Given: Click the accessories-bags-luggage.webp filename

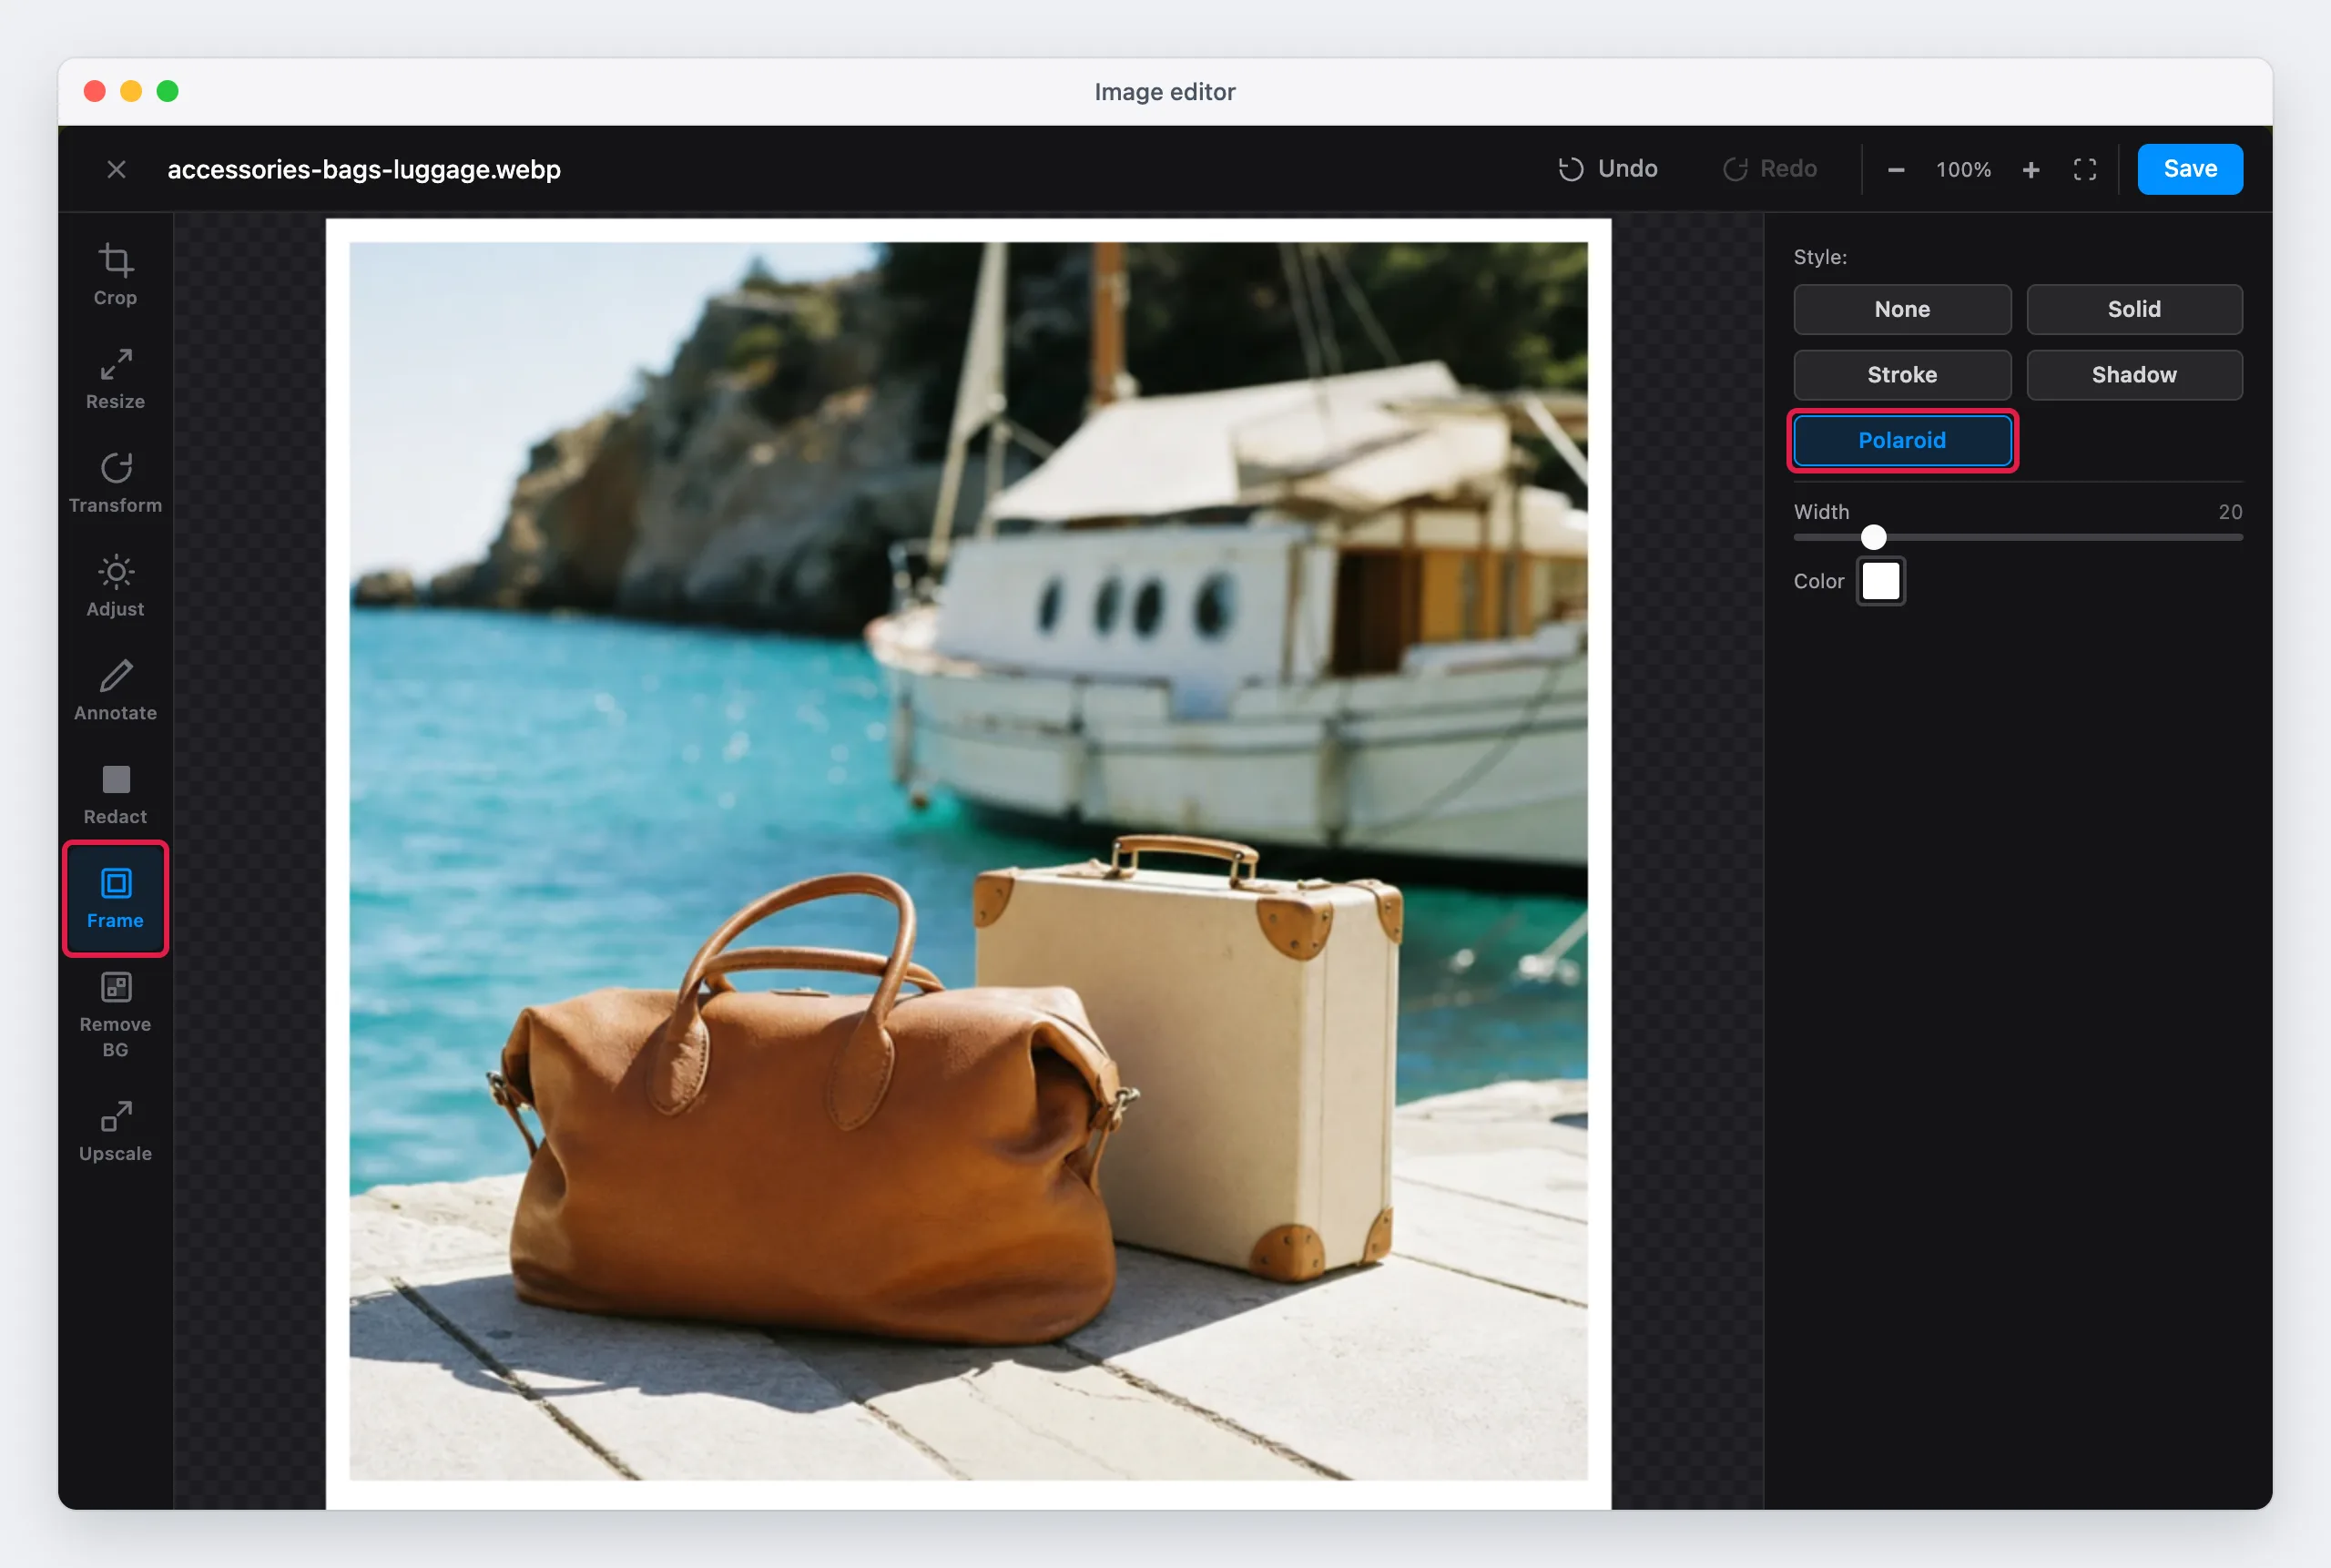Looking at the screenshot, I should (364, 169).
